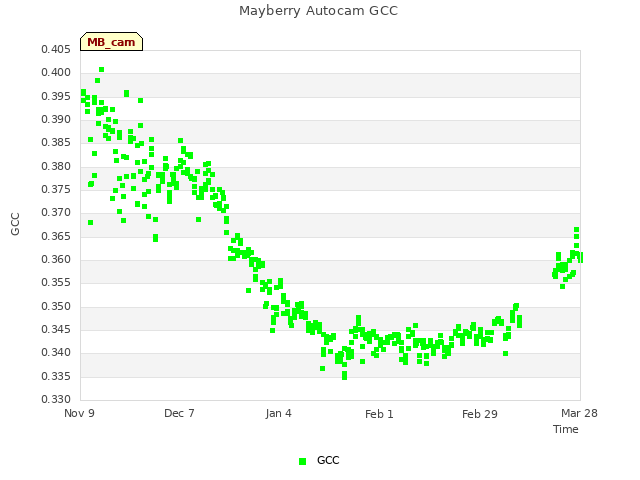
Task: Click the 0.375 y-axis value
Action: 56,189
